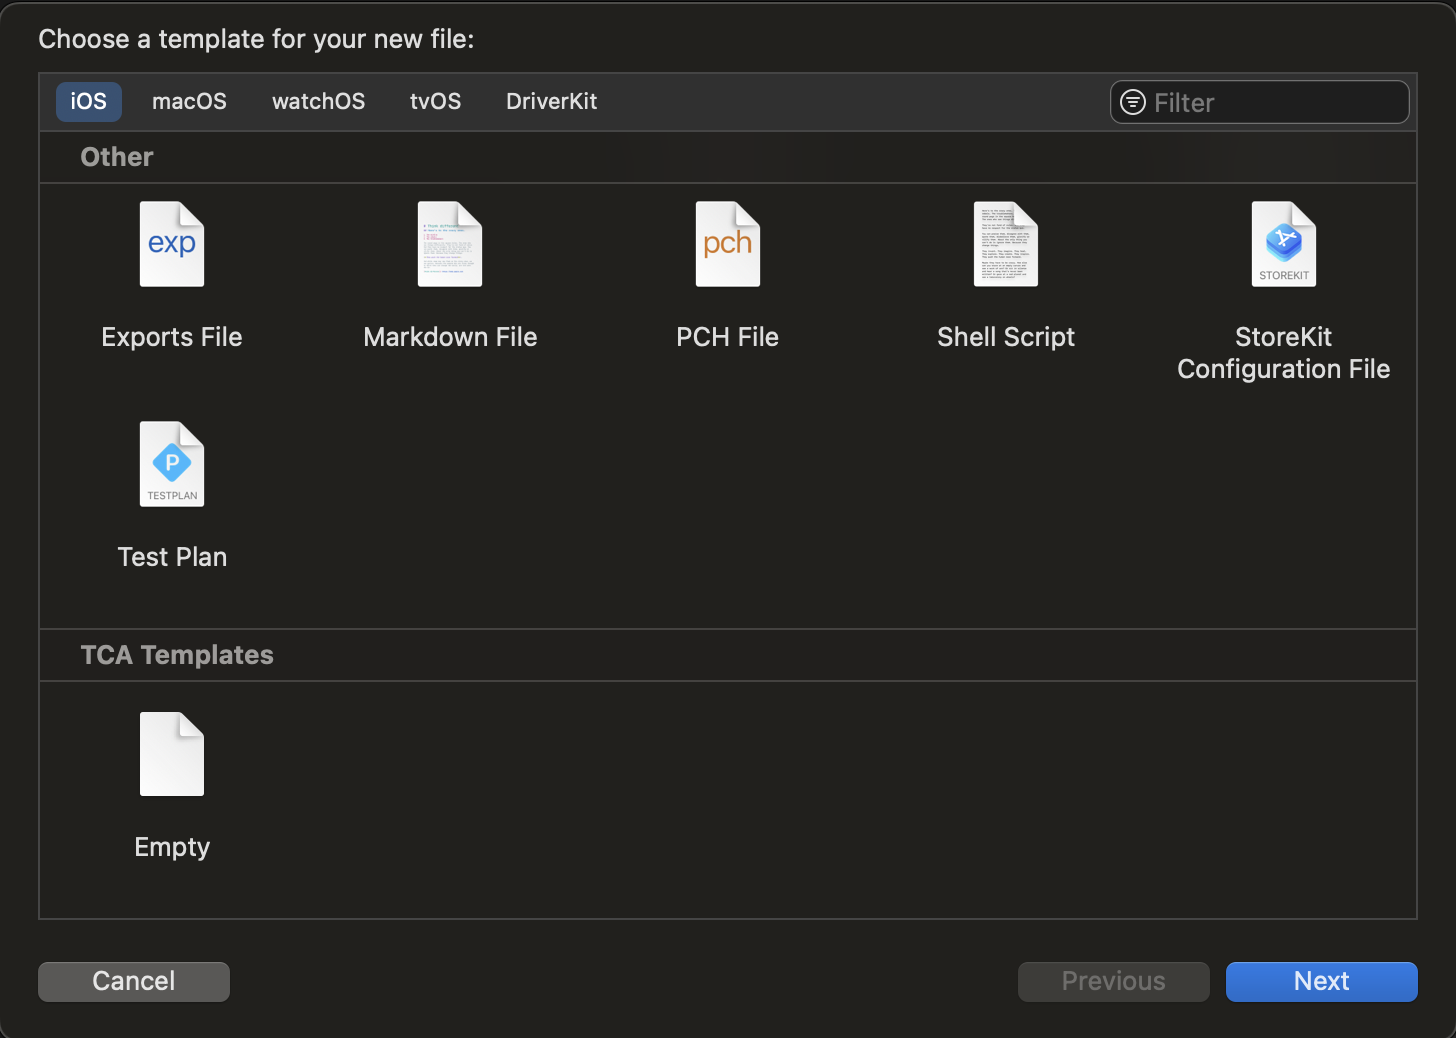Click the Empty template label
Image resolution: width=1456 pixels, height=1038 pixels.
[172, 847]
